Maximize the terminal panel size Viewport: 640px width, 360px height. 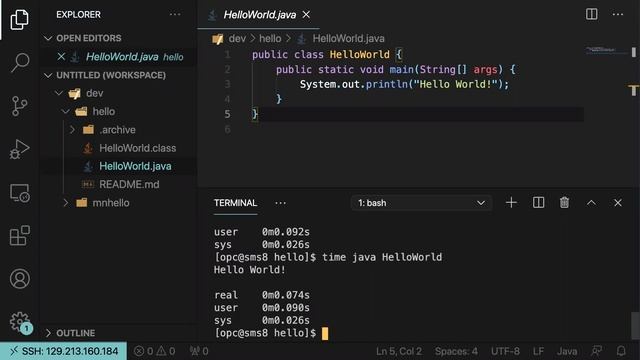(x=591, y=202)
